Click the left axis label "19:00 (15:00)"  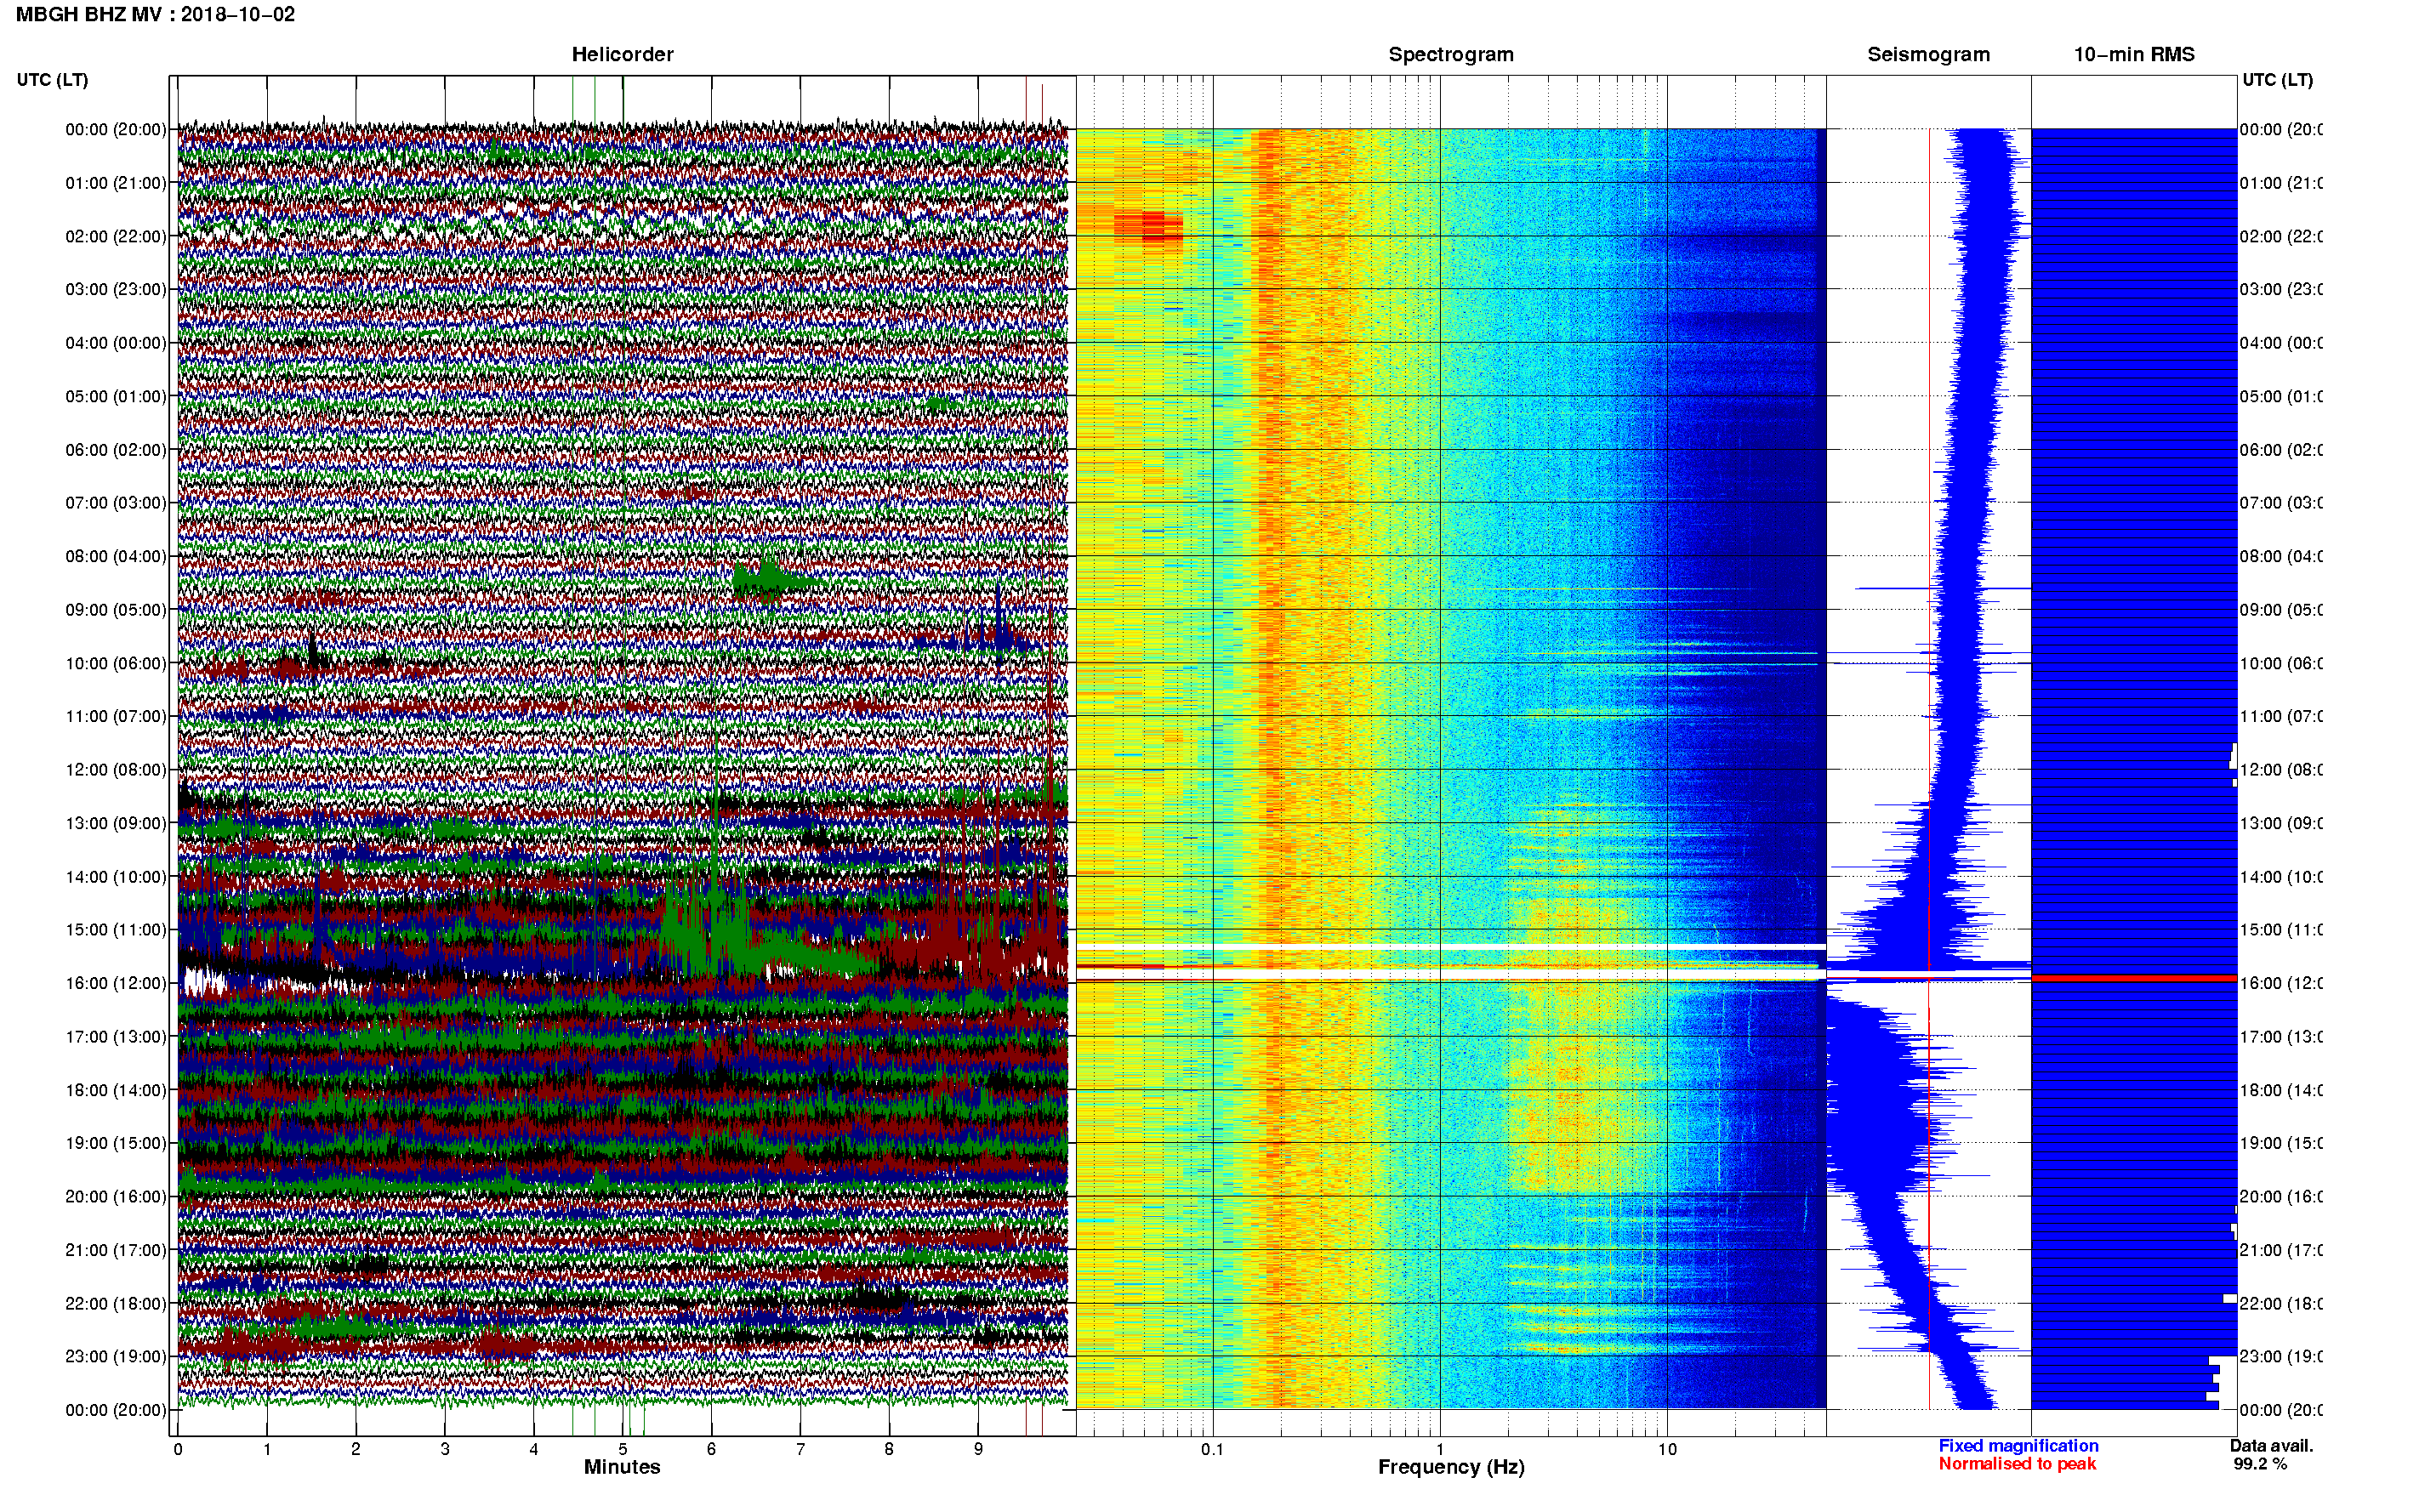coord(116,1143)
